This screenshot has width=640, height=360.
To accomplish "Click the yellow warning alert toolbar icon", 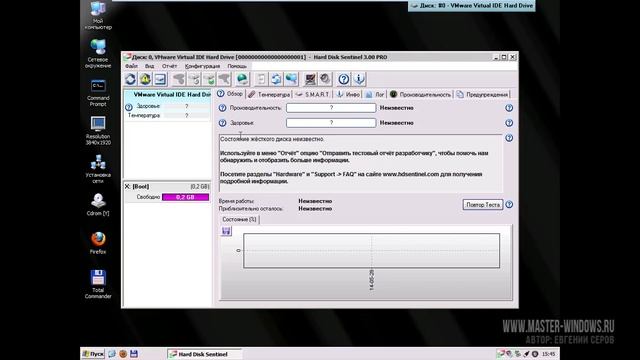I will click(145, 79).
